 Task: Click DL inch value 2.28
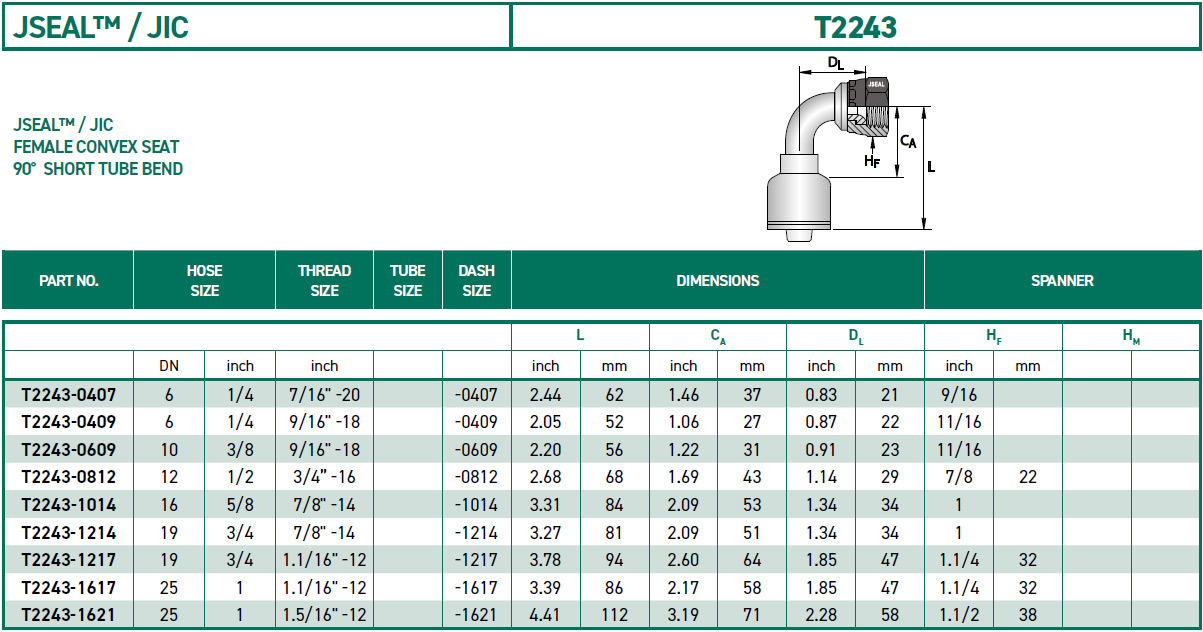pyautogui.click(x=821, y=615)
